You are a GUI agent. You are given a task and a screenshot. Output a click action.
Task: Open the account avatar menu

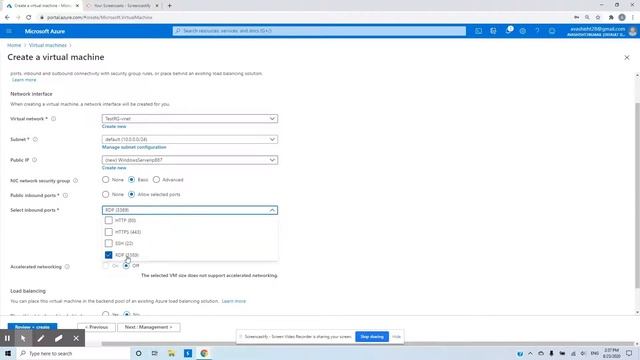click(633, 31)
